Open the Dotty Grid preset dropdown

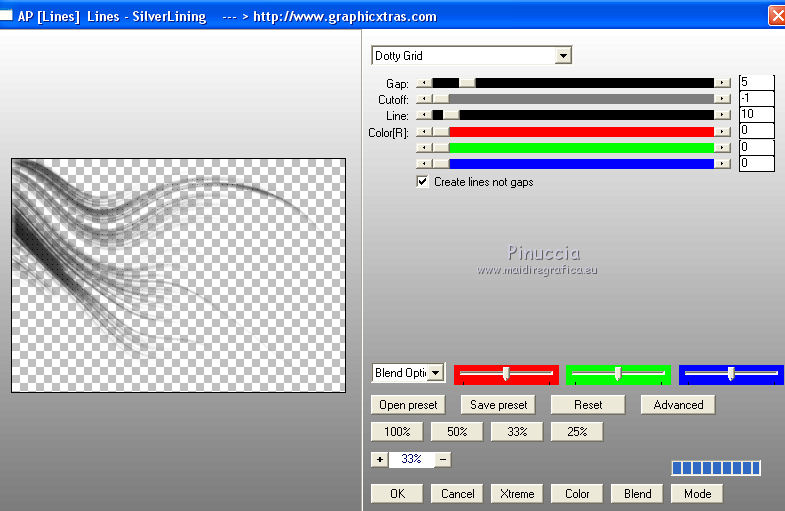(x=563, y=56)
